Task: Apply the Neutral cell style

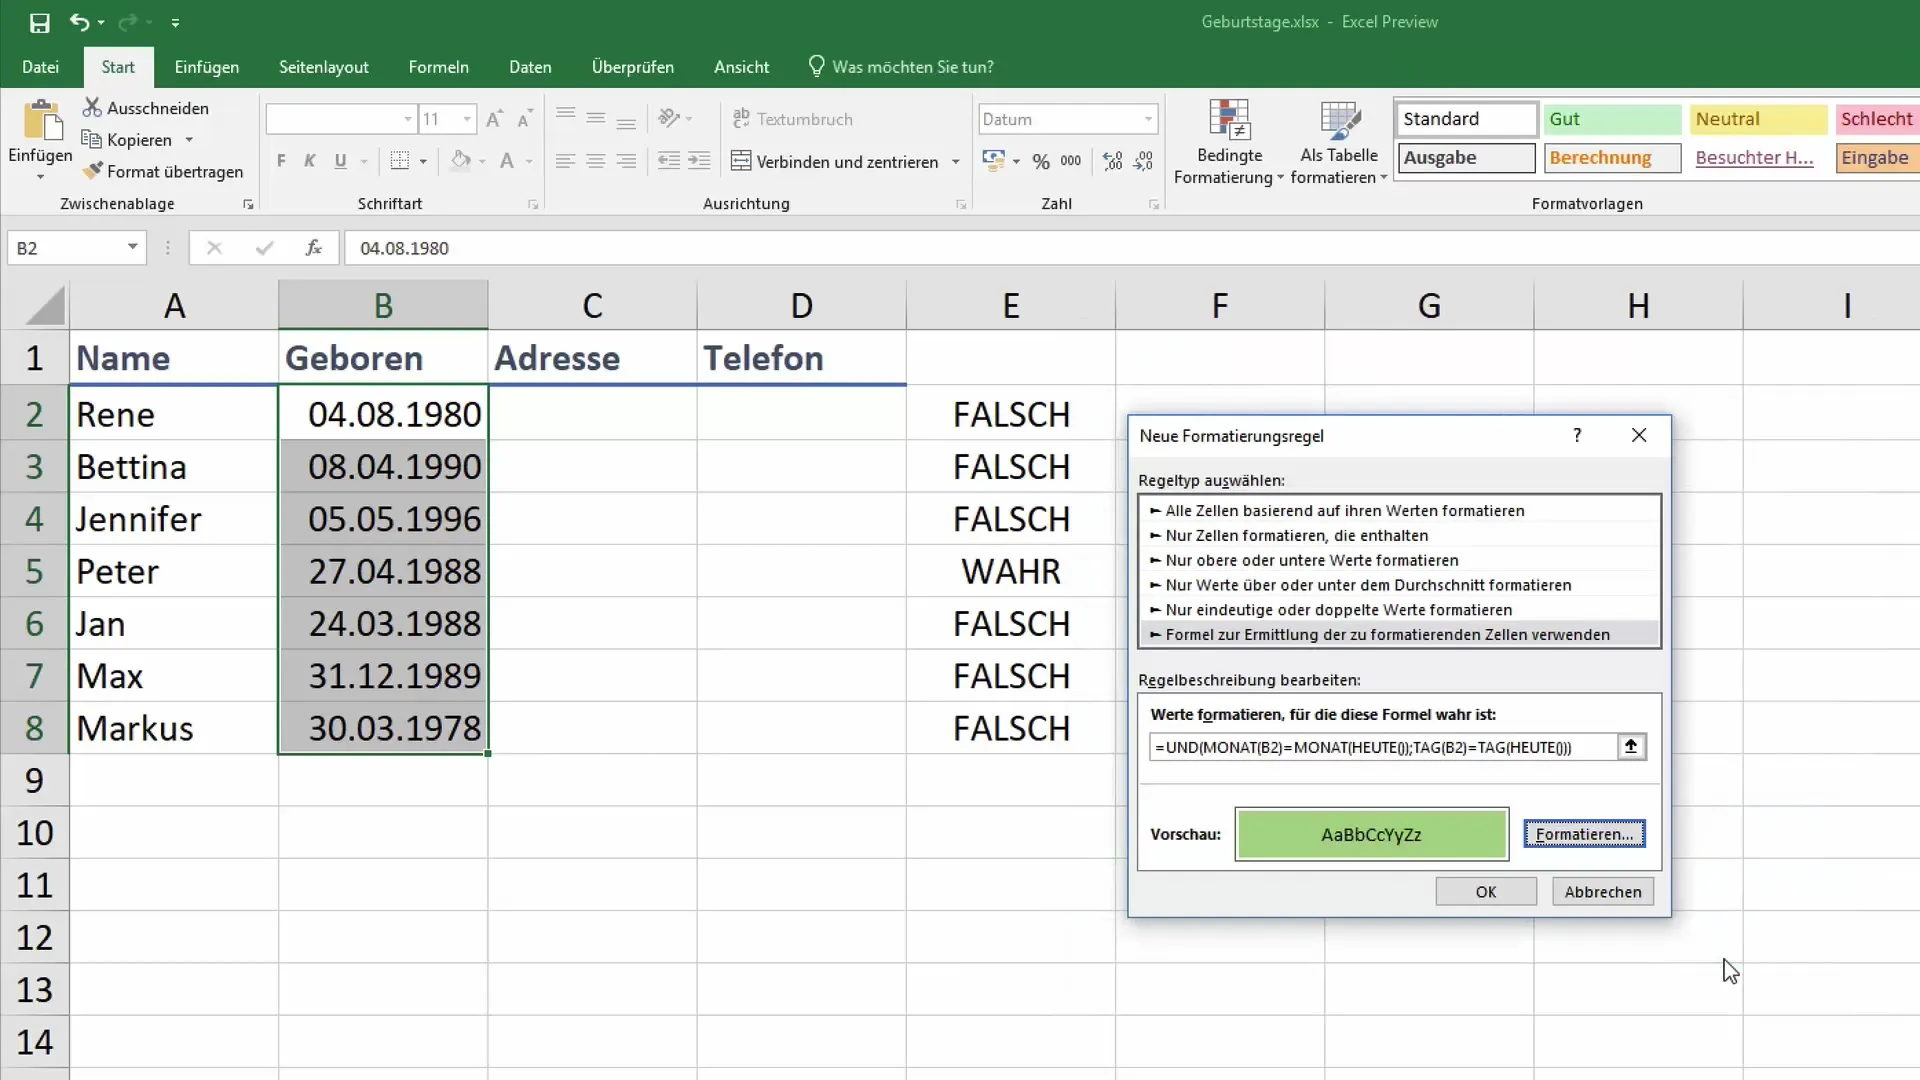Action: [x=1758, y=119]
